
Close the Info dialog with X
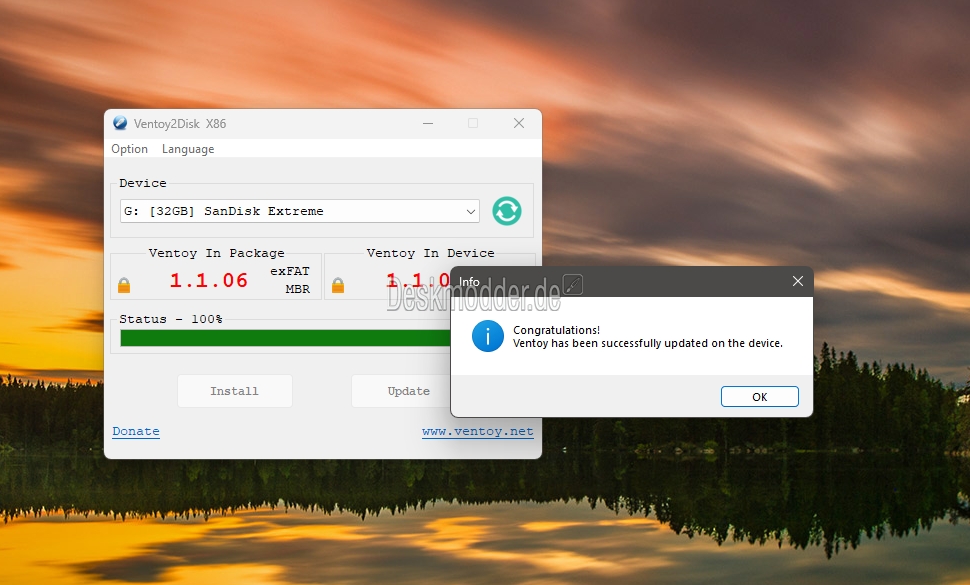pyautogui.click(x=798, y=281)
